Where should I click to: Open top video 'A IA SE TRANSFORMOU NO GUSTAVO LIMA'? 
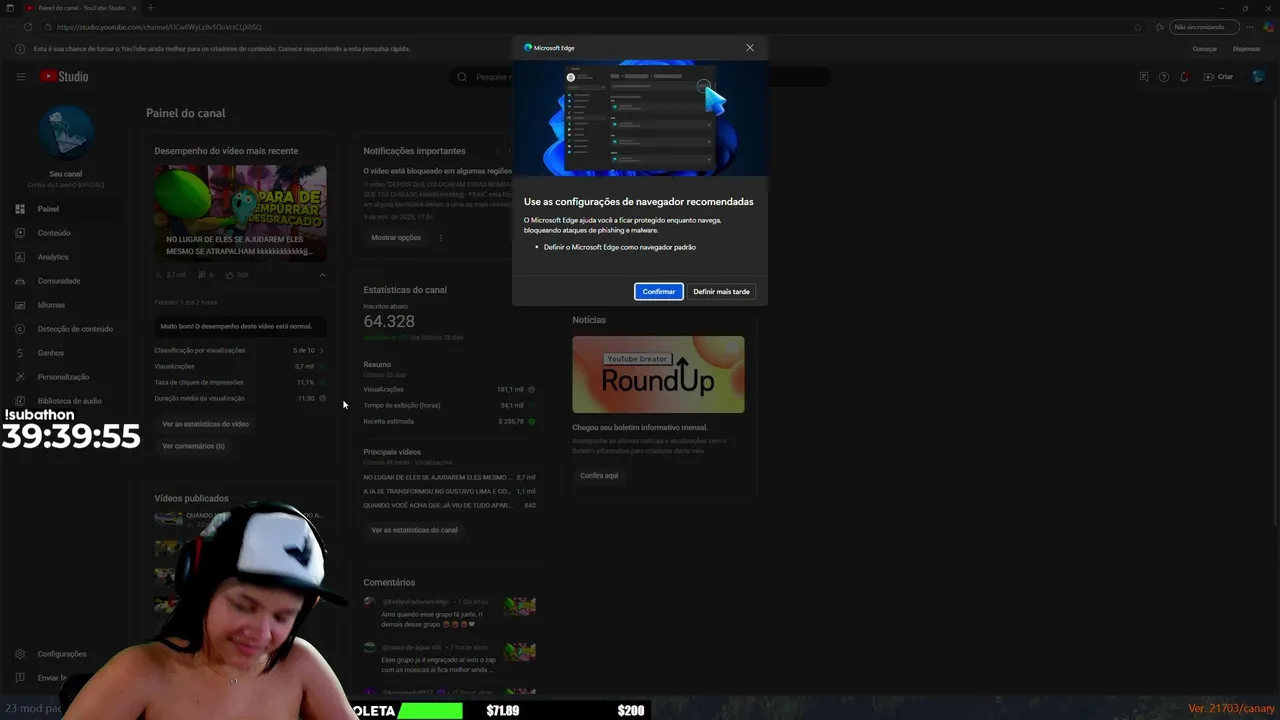(x=449, y=492)
